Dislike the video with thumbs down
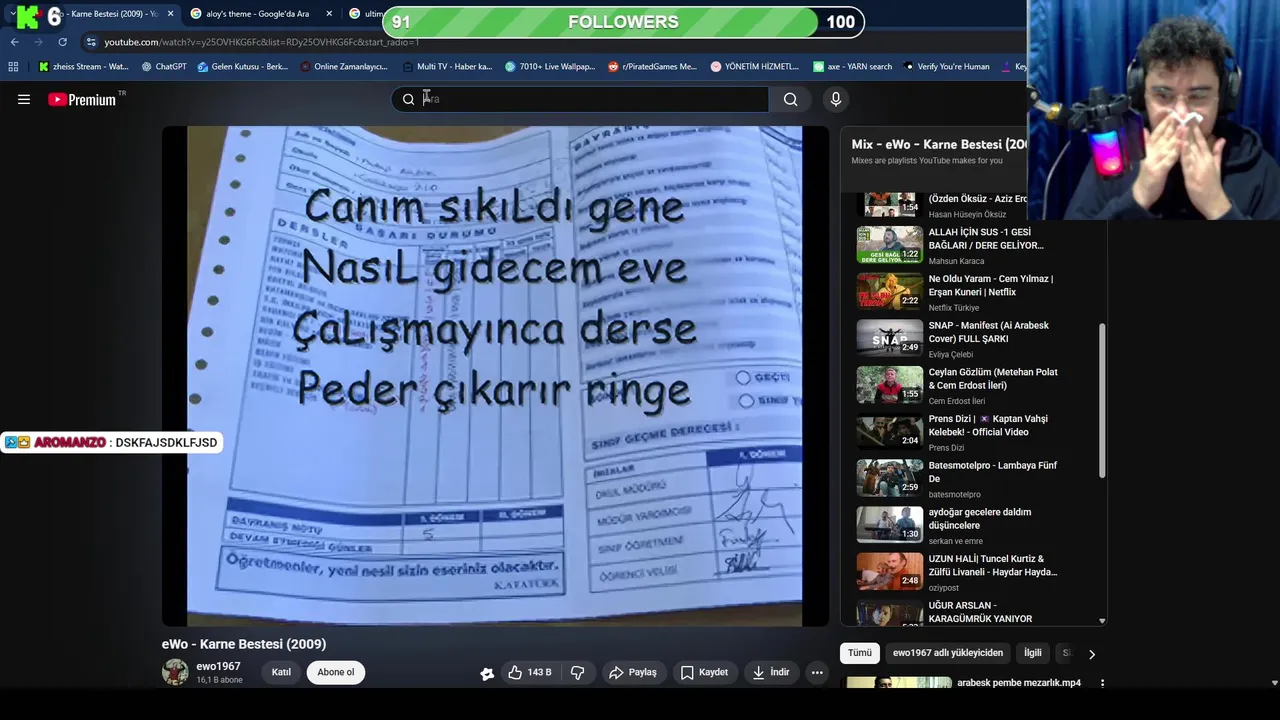This screenshot has width=1280, height=720. point(577,672)
